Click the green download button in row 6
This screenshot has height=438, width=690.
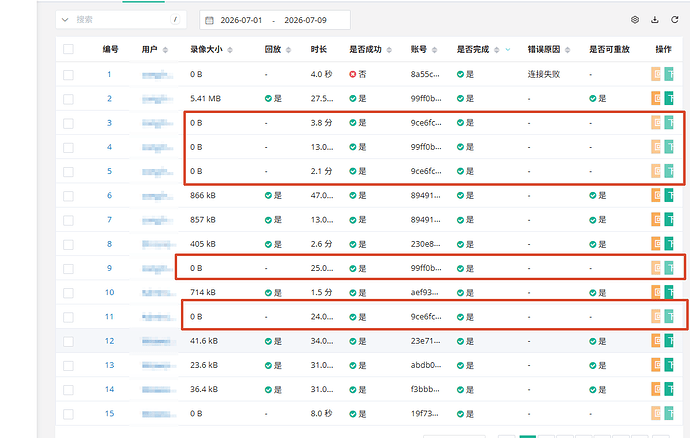point(669,195)
